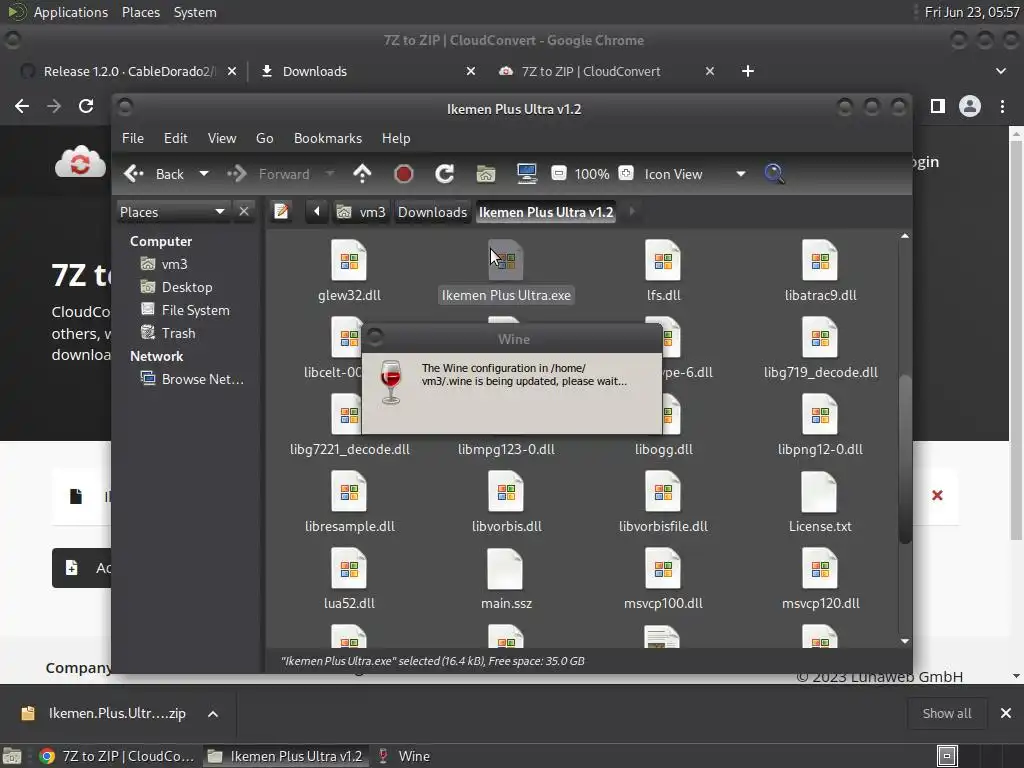Open Chrome three-dot menu

click(1002, 106)
